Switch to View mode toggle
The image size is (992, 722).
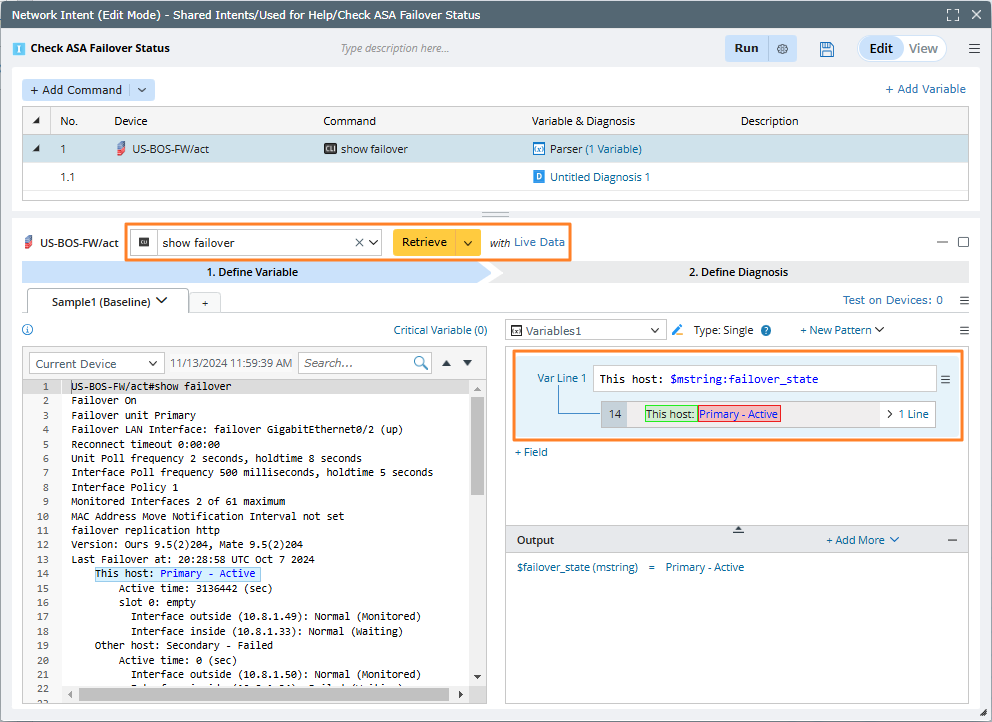pos(923,49)
